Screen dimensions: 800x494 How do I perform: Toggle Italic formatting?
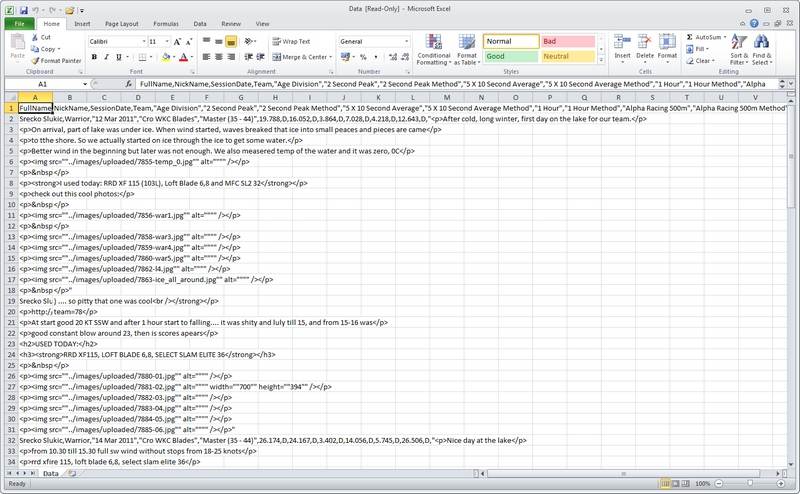(x=105, y=57)
